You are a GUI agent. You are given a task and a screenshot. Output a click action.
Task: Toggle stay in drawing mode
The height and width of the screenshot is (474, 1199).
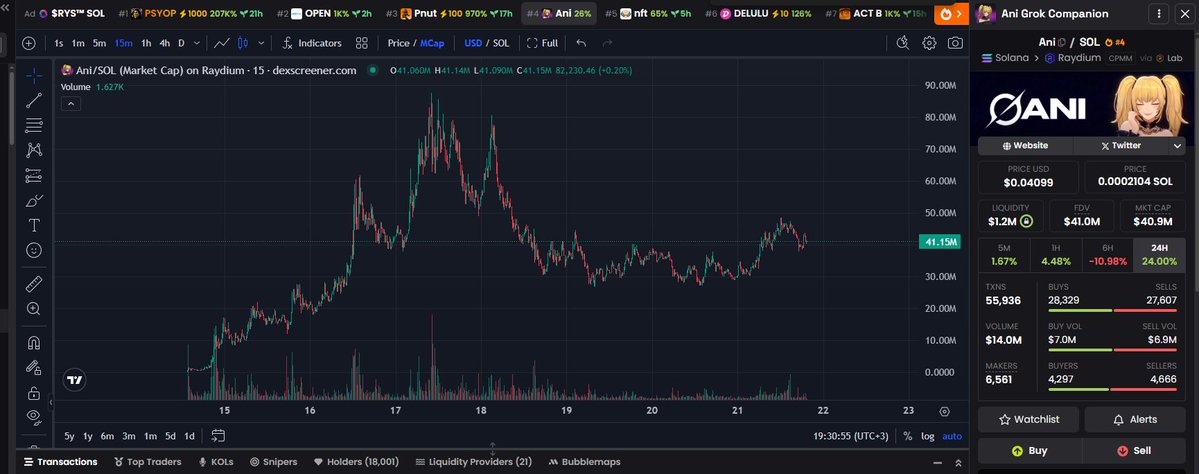pyautogui.click(x=34, y=368)
